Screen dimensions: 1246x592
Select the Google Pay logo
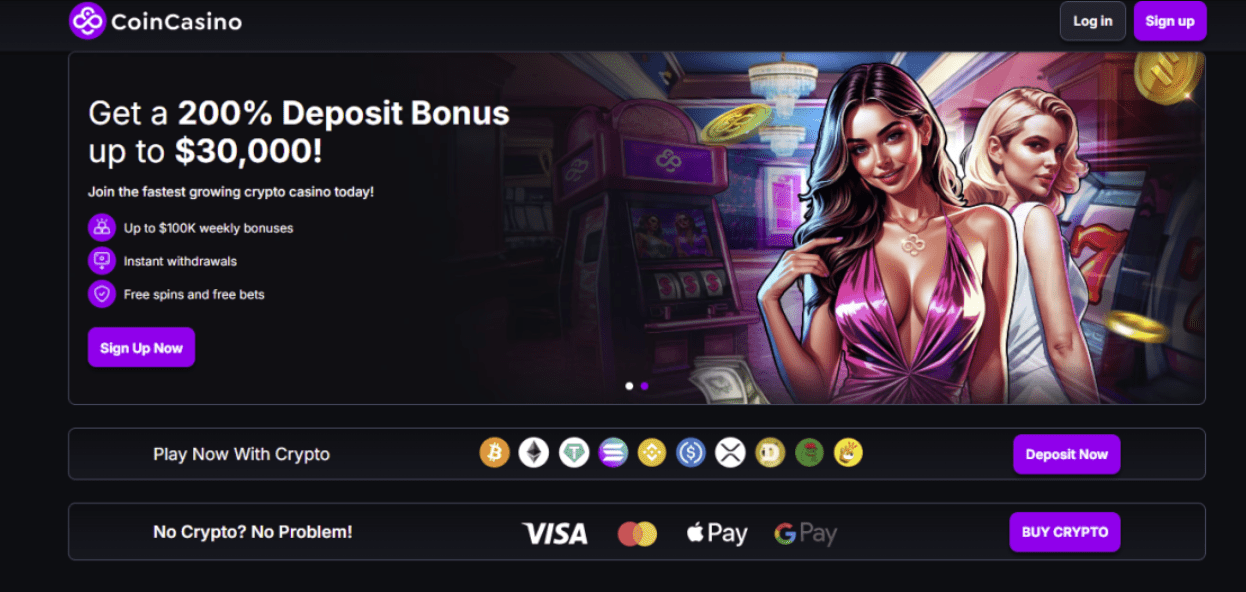pos(805,534)
